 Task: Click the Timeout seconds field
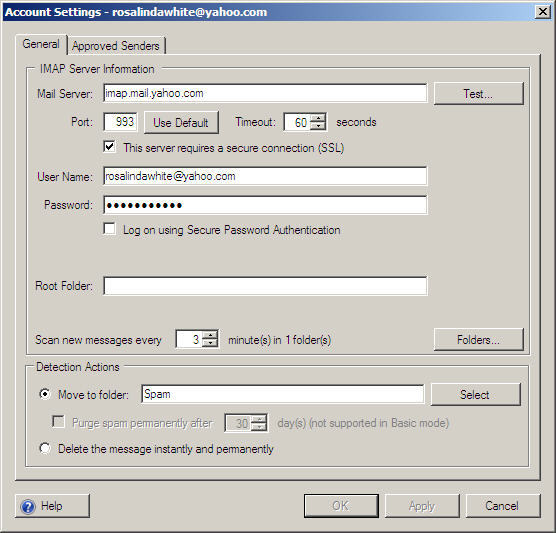[x=297, y=122]
